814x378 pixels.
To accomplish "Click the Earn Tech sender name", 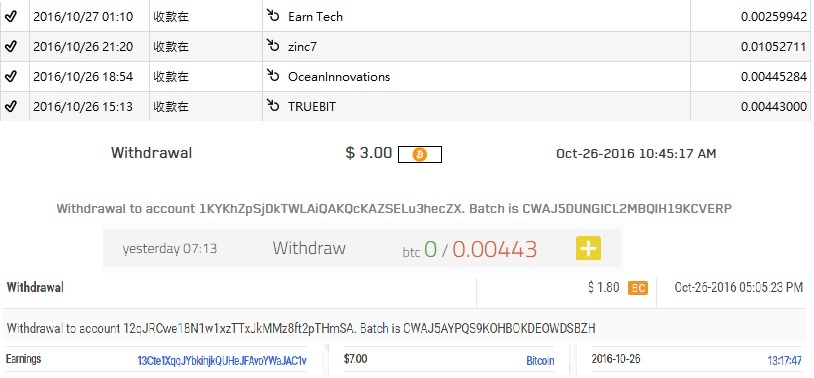I will [316, 16].
